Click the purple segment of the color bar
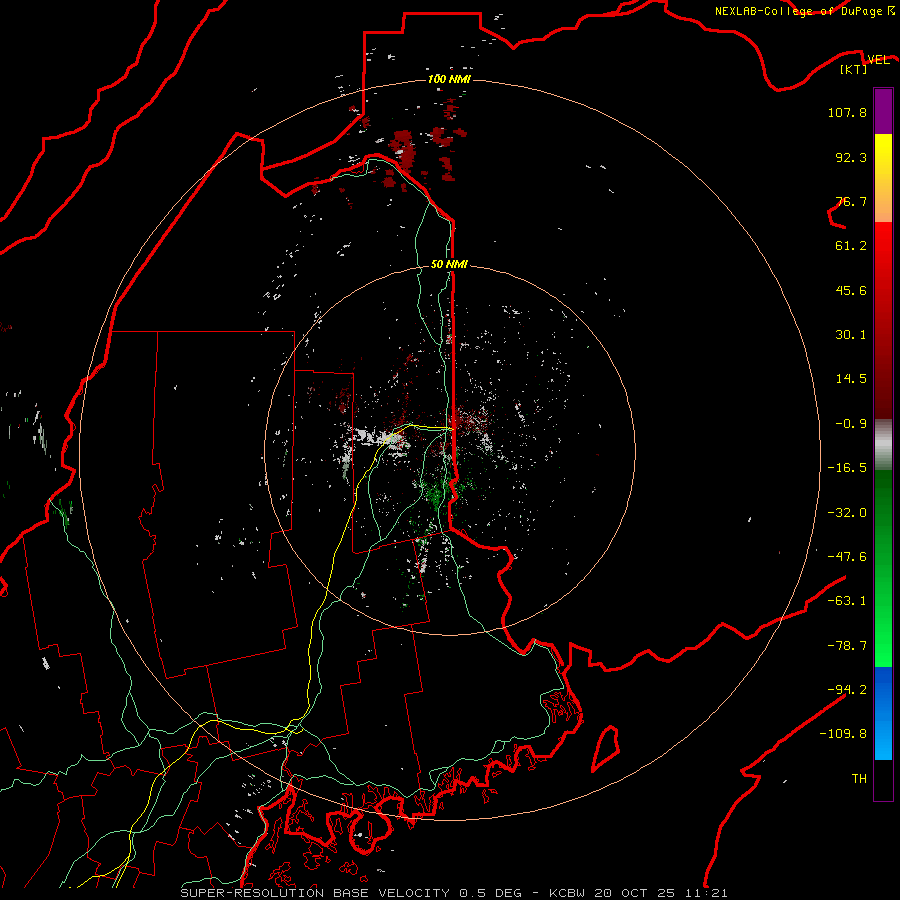The image size is (900, 900). click(883, 112)
